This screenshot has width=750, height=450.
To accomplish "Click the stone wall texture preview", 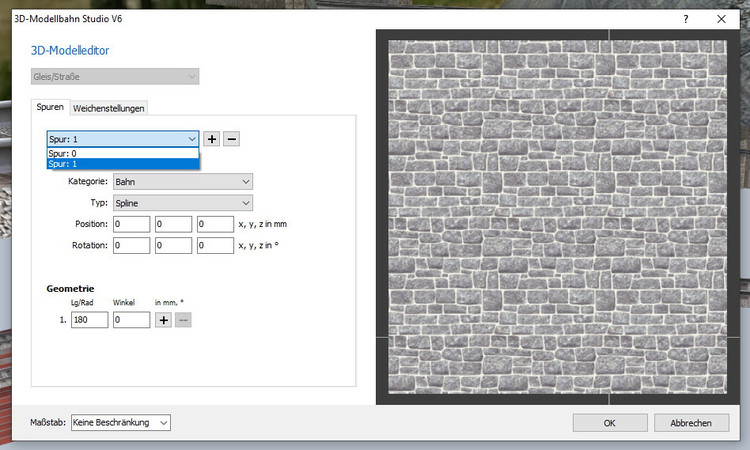I will pos(557,217).
